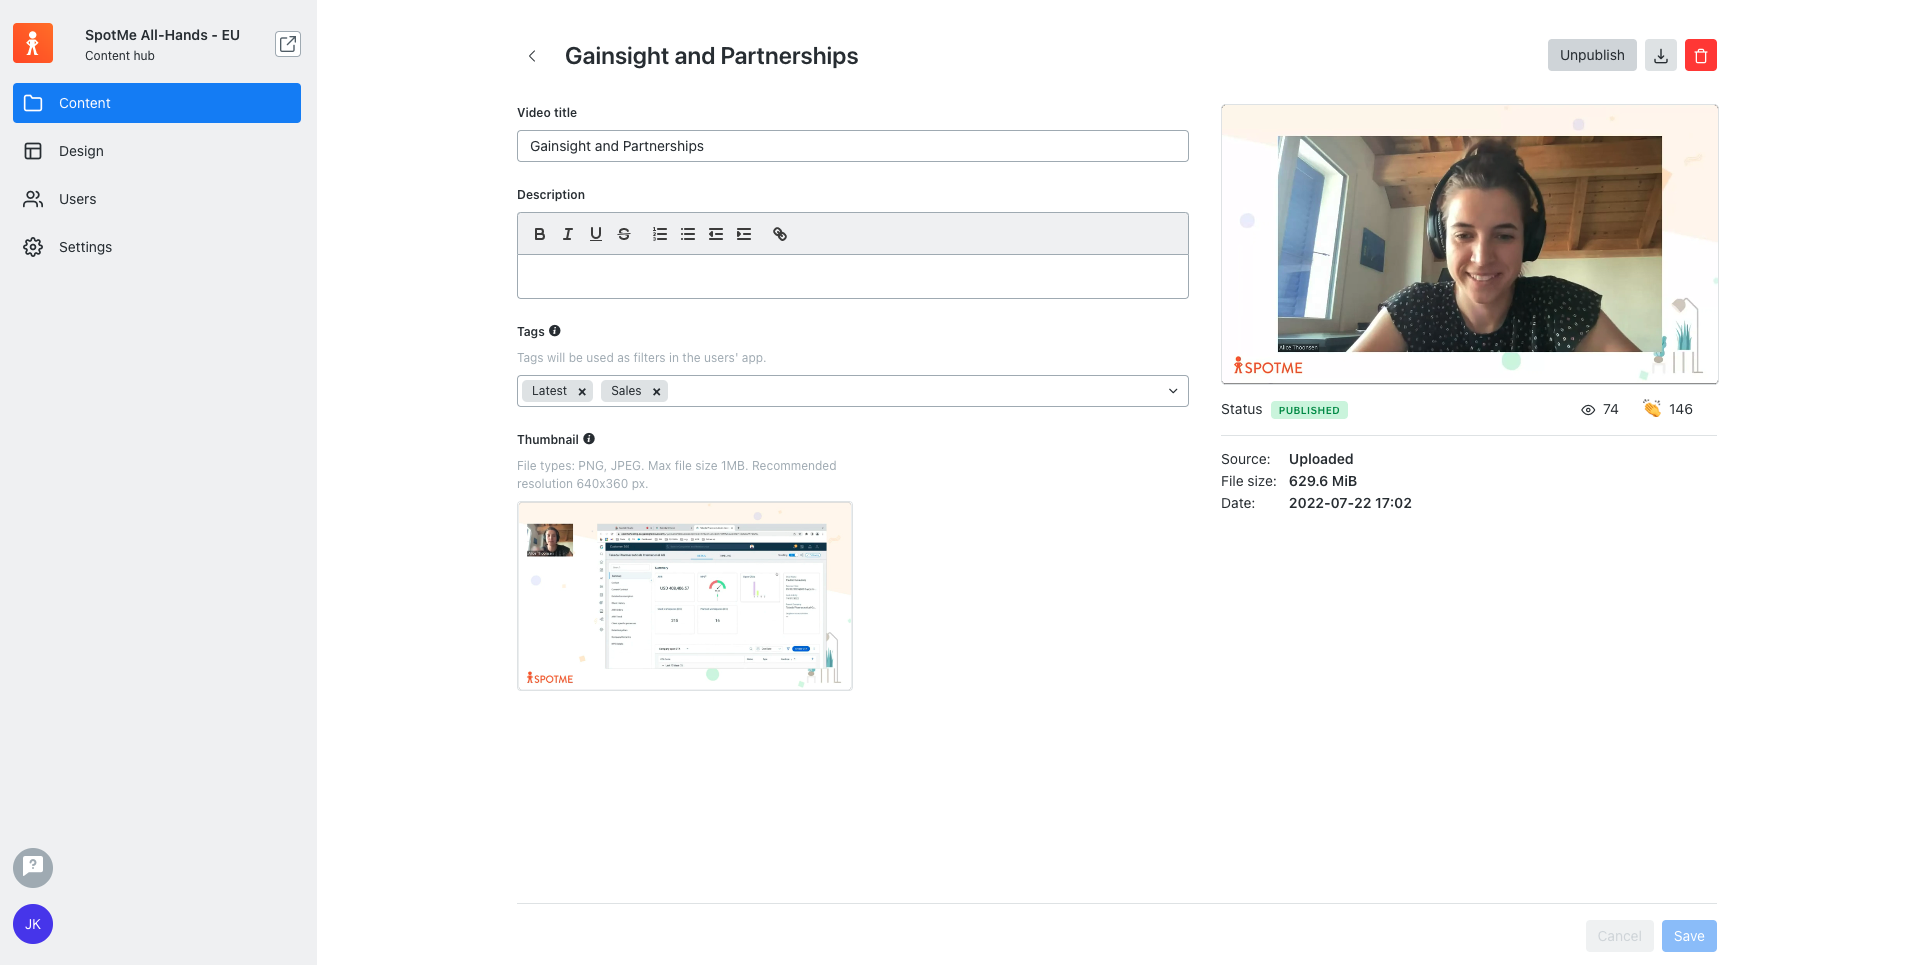This screenshot has height=965, width=1914.
Task: Click the file size value 629.6 MiB
Action: [x=1323, y=481]
